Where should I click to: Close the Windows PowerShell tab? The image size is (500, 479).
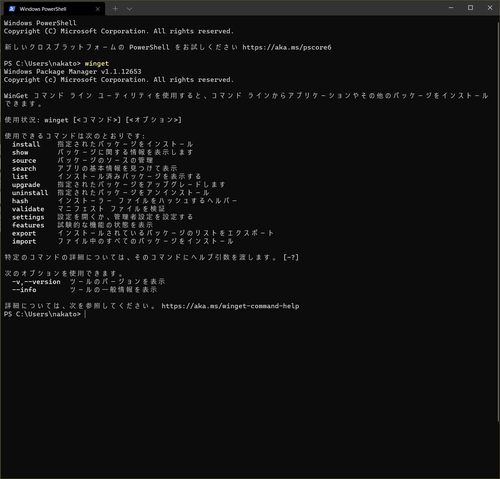(x=97, y=9)
